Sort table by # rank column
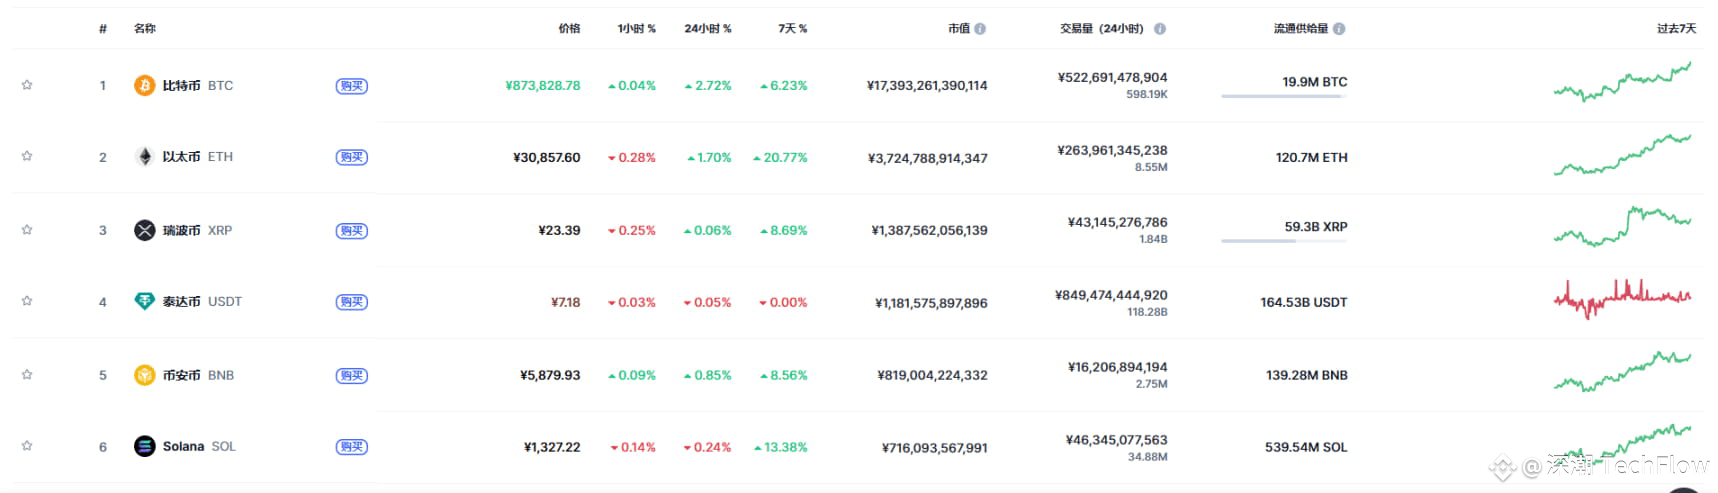 click(103, 29)
